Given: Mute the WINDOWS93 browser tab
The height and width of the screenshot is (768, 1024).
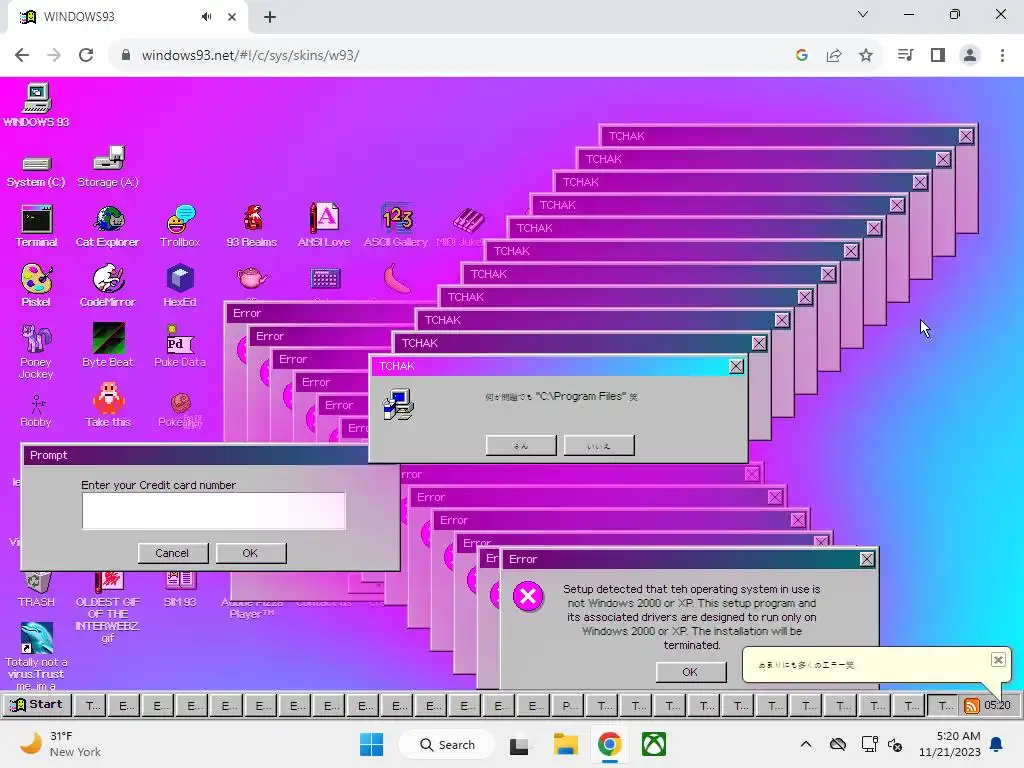Looking at the screenshot, I should [x=207, y=17].
